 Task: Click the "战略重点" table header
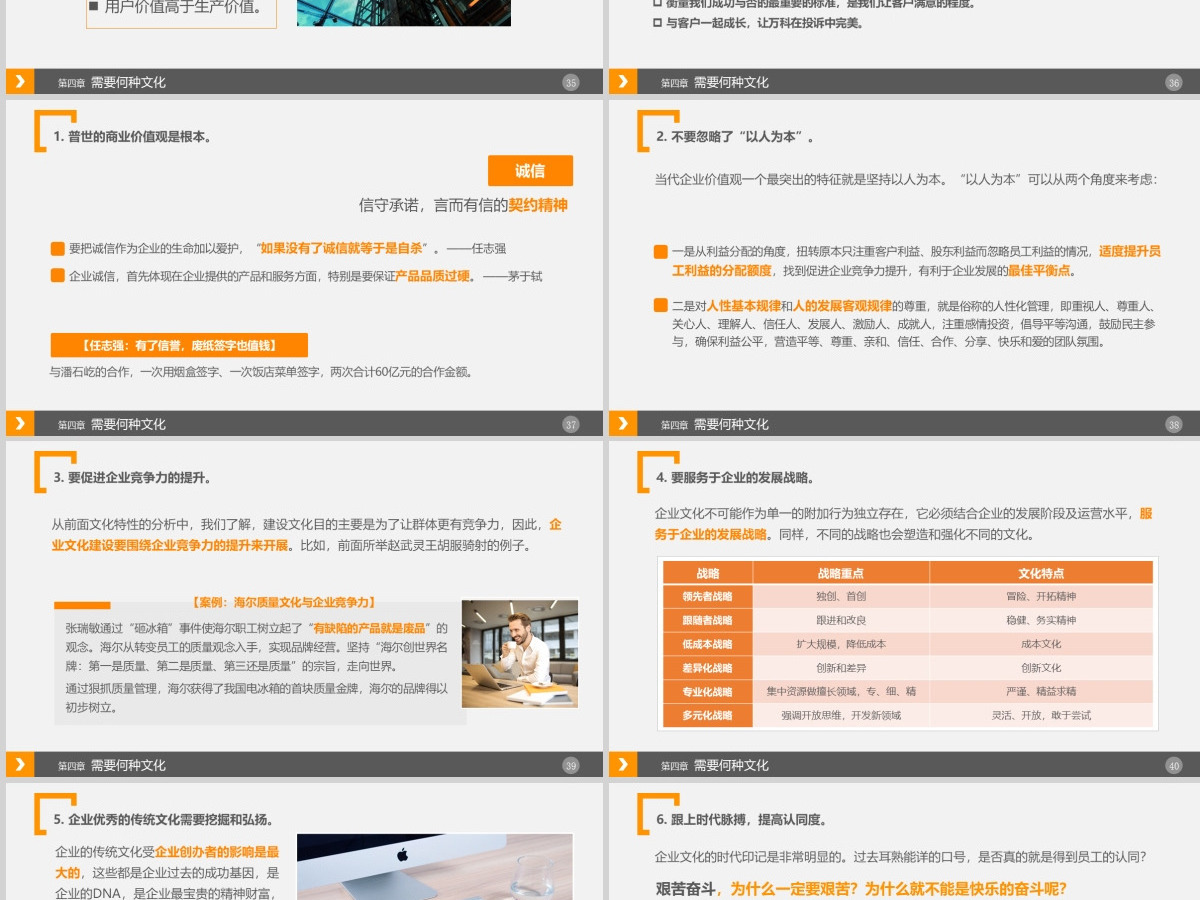point(841,573)
